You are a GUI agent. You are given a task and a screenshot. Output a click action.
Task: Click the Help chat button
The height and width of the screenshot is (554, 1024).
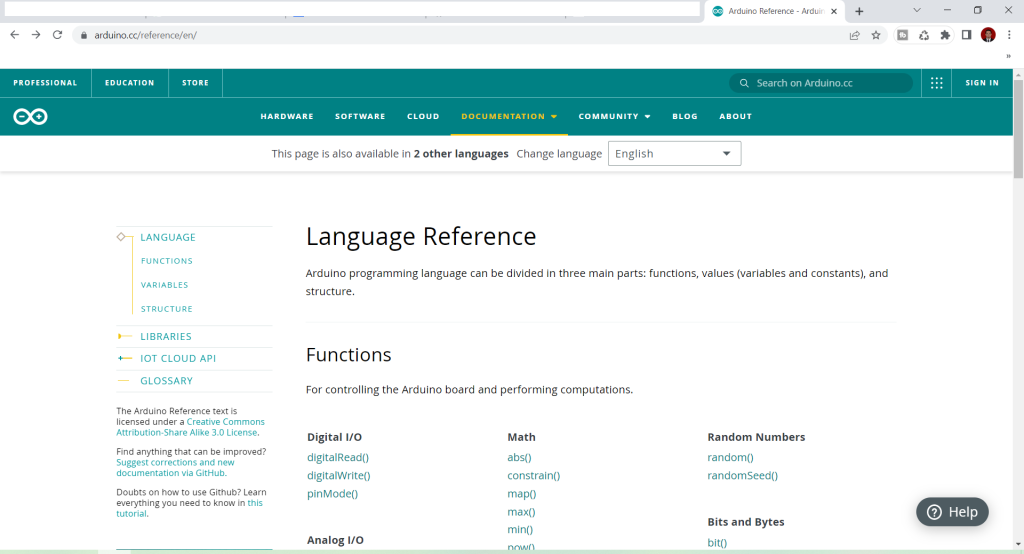click(x=952, y=512)
